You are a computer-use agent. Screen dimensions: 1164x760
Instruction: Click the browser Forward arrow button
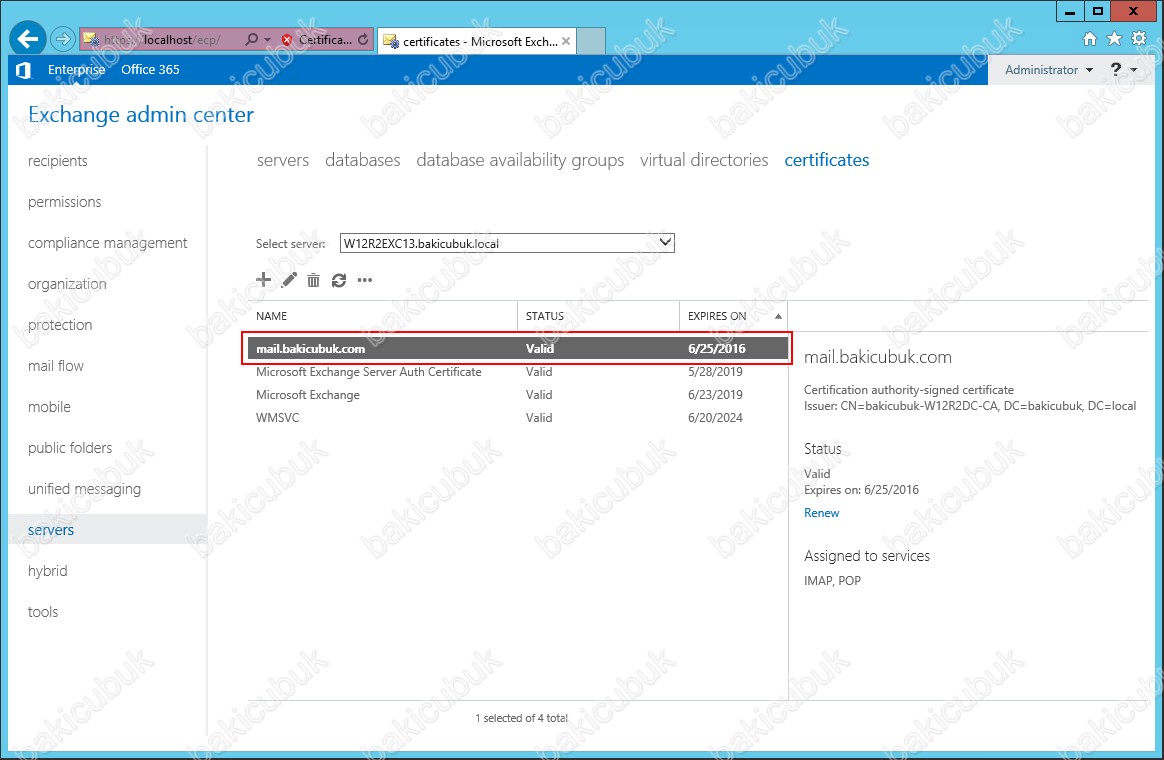pos(63,39)
